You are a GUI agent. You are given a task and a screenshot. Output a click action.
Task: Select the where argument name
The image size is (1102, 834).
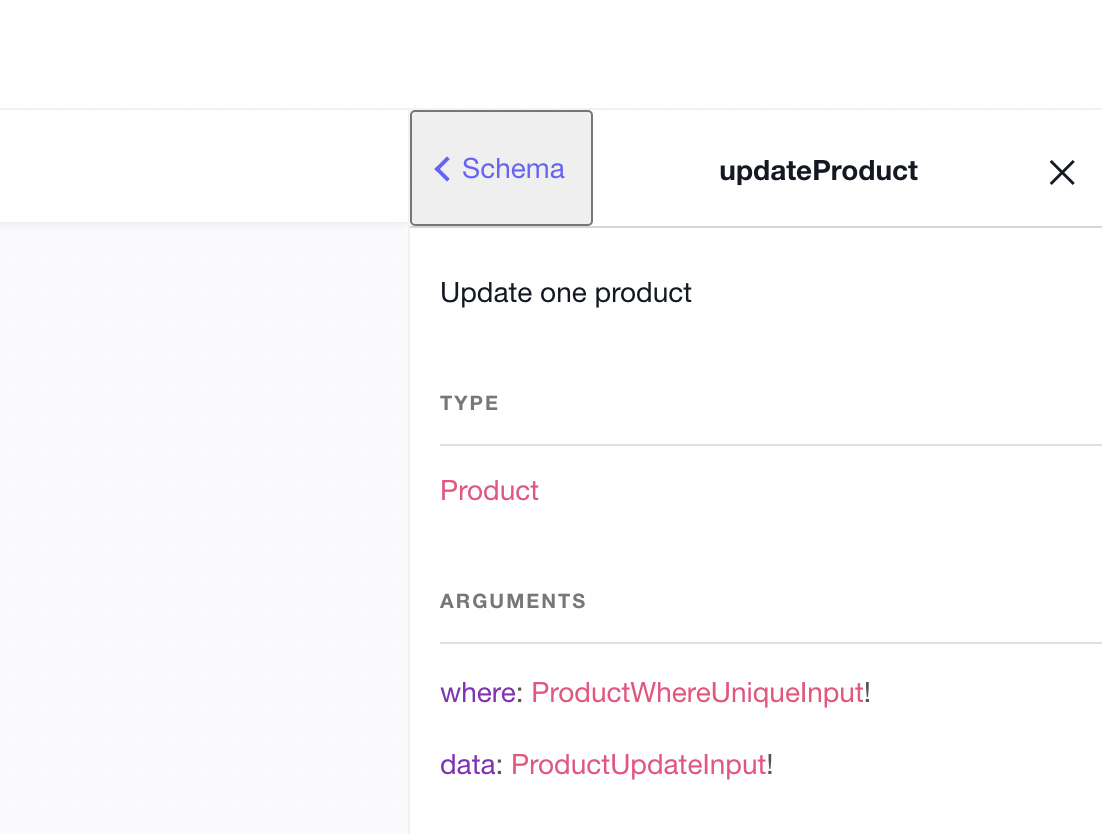pos(478,692)
